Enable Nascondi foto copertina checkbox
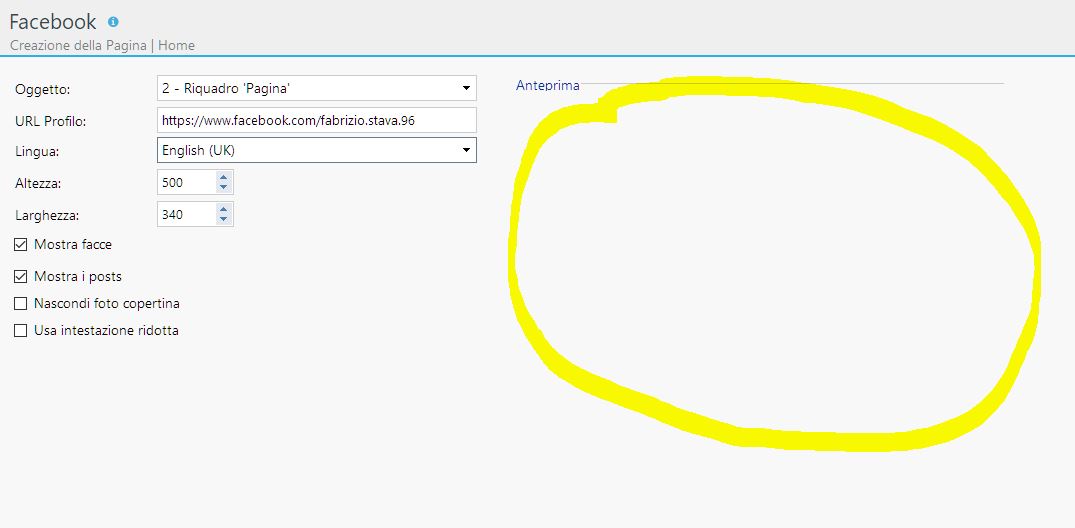 pyautogui.click(x=21, y=304)
